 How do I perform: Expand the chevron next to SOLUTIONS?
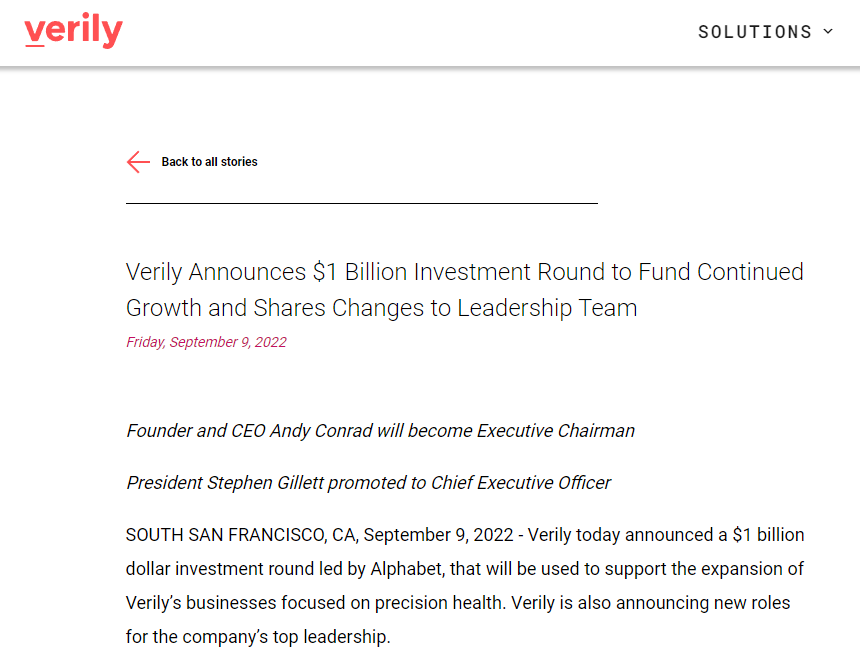click(828, 31)
